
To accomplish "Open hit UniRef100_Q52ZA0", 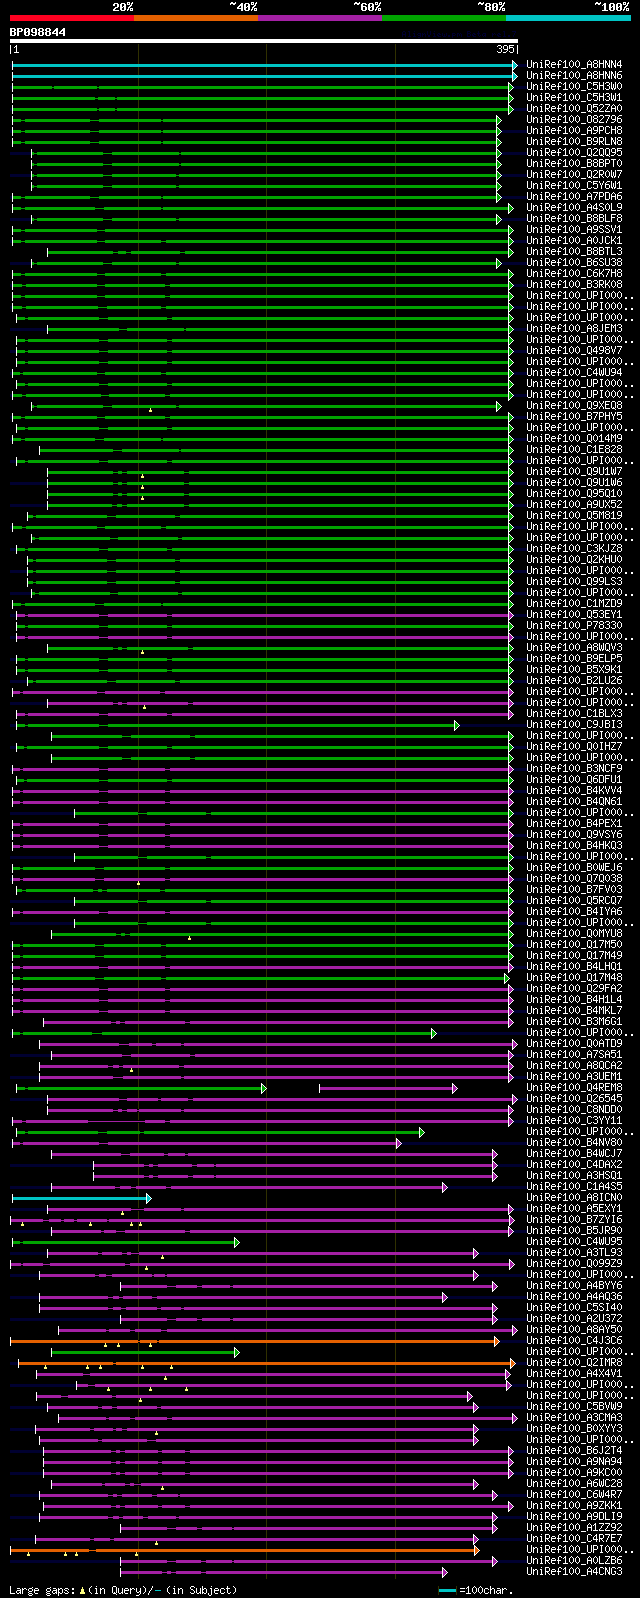I will tap(574, 108).
